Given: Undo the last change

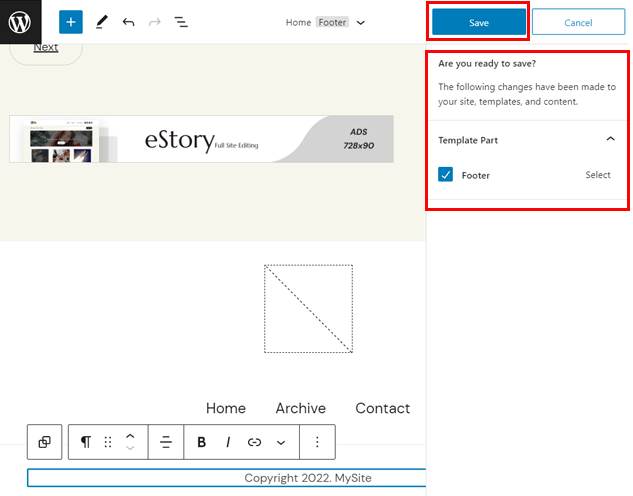Looking at the screenshot, I should [128, 22].
